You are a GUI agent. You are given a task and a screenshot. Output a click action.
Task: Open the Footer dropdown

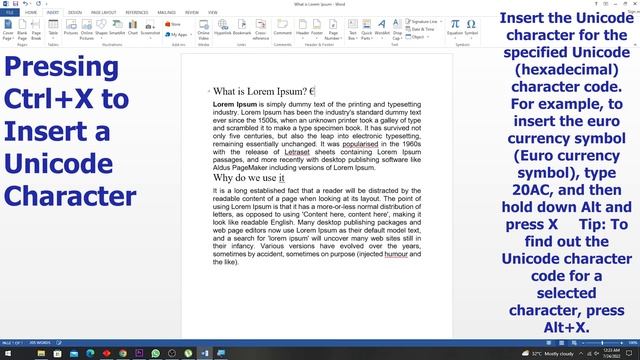(x=317, y=29)
